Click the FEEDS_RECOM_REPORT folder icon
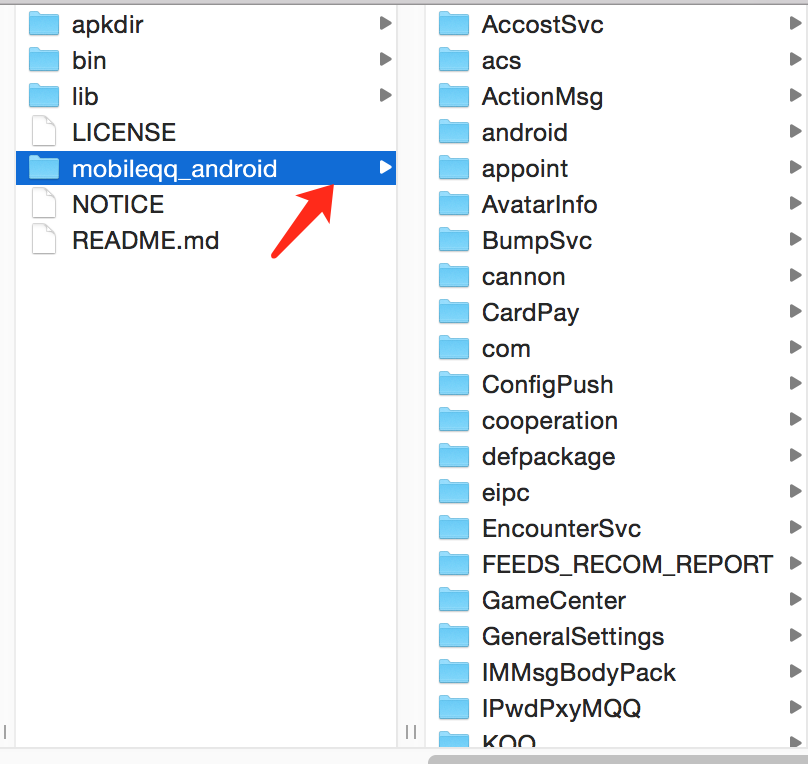The image size is (808, 764). pos(454,564)
